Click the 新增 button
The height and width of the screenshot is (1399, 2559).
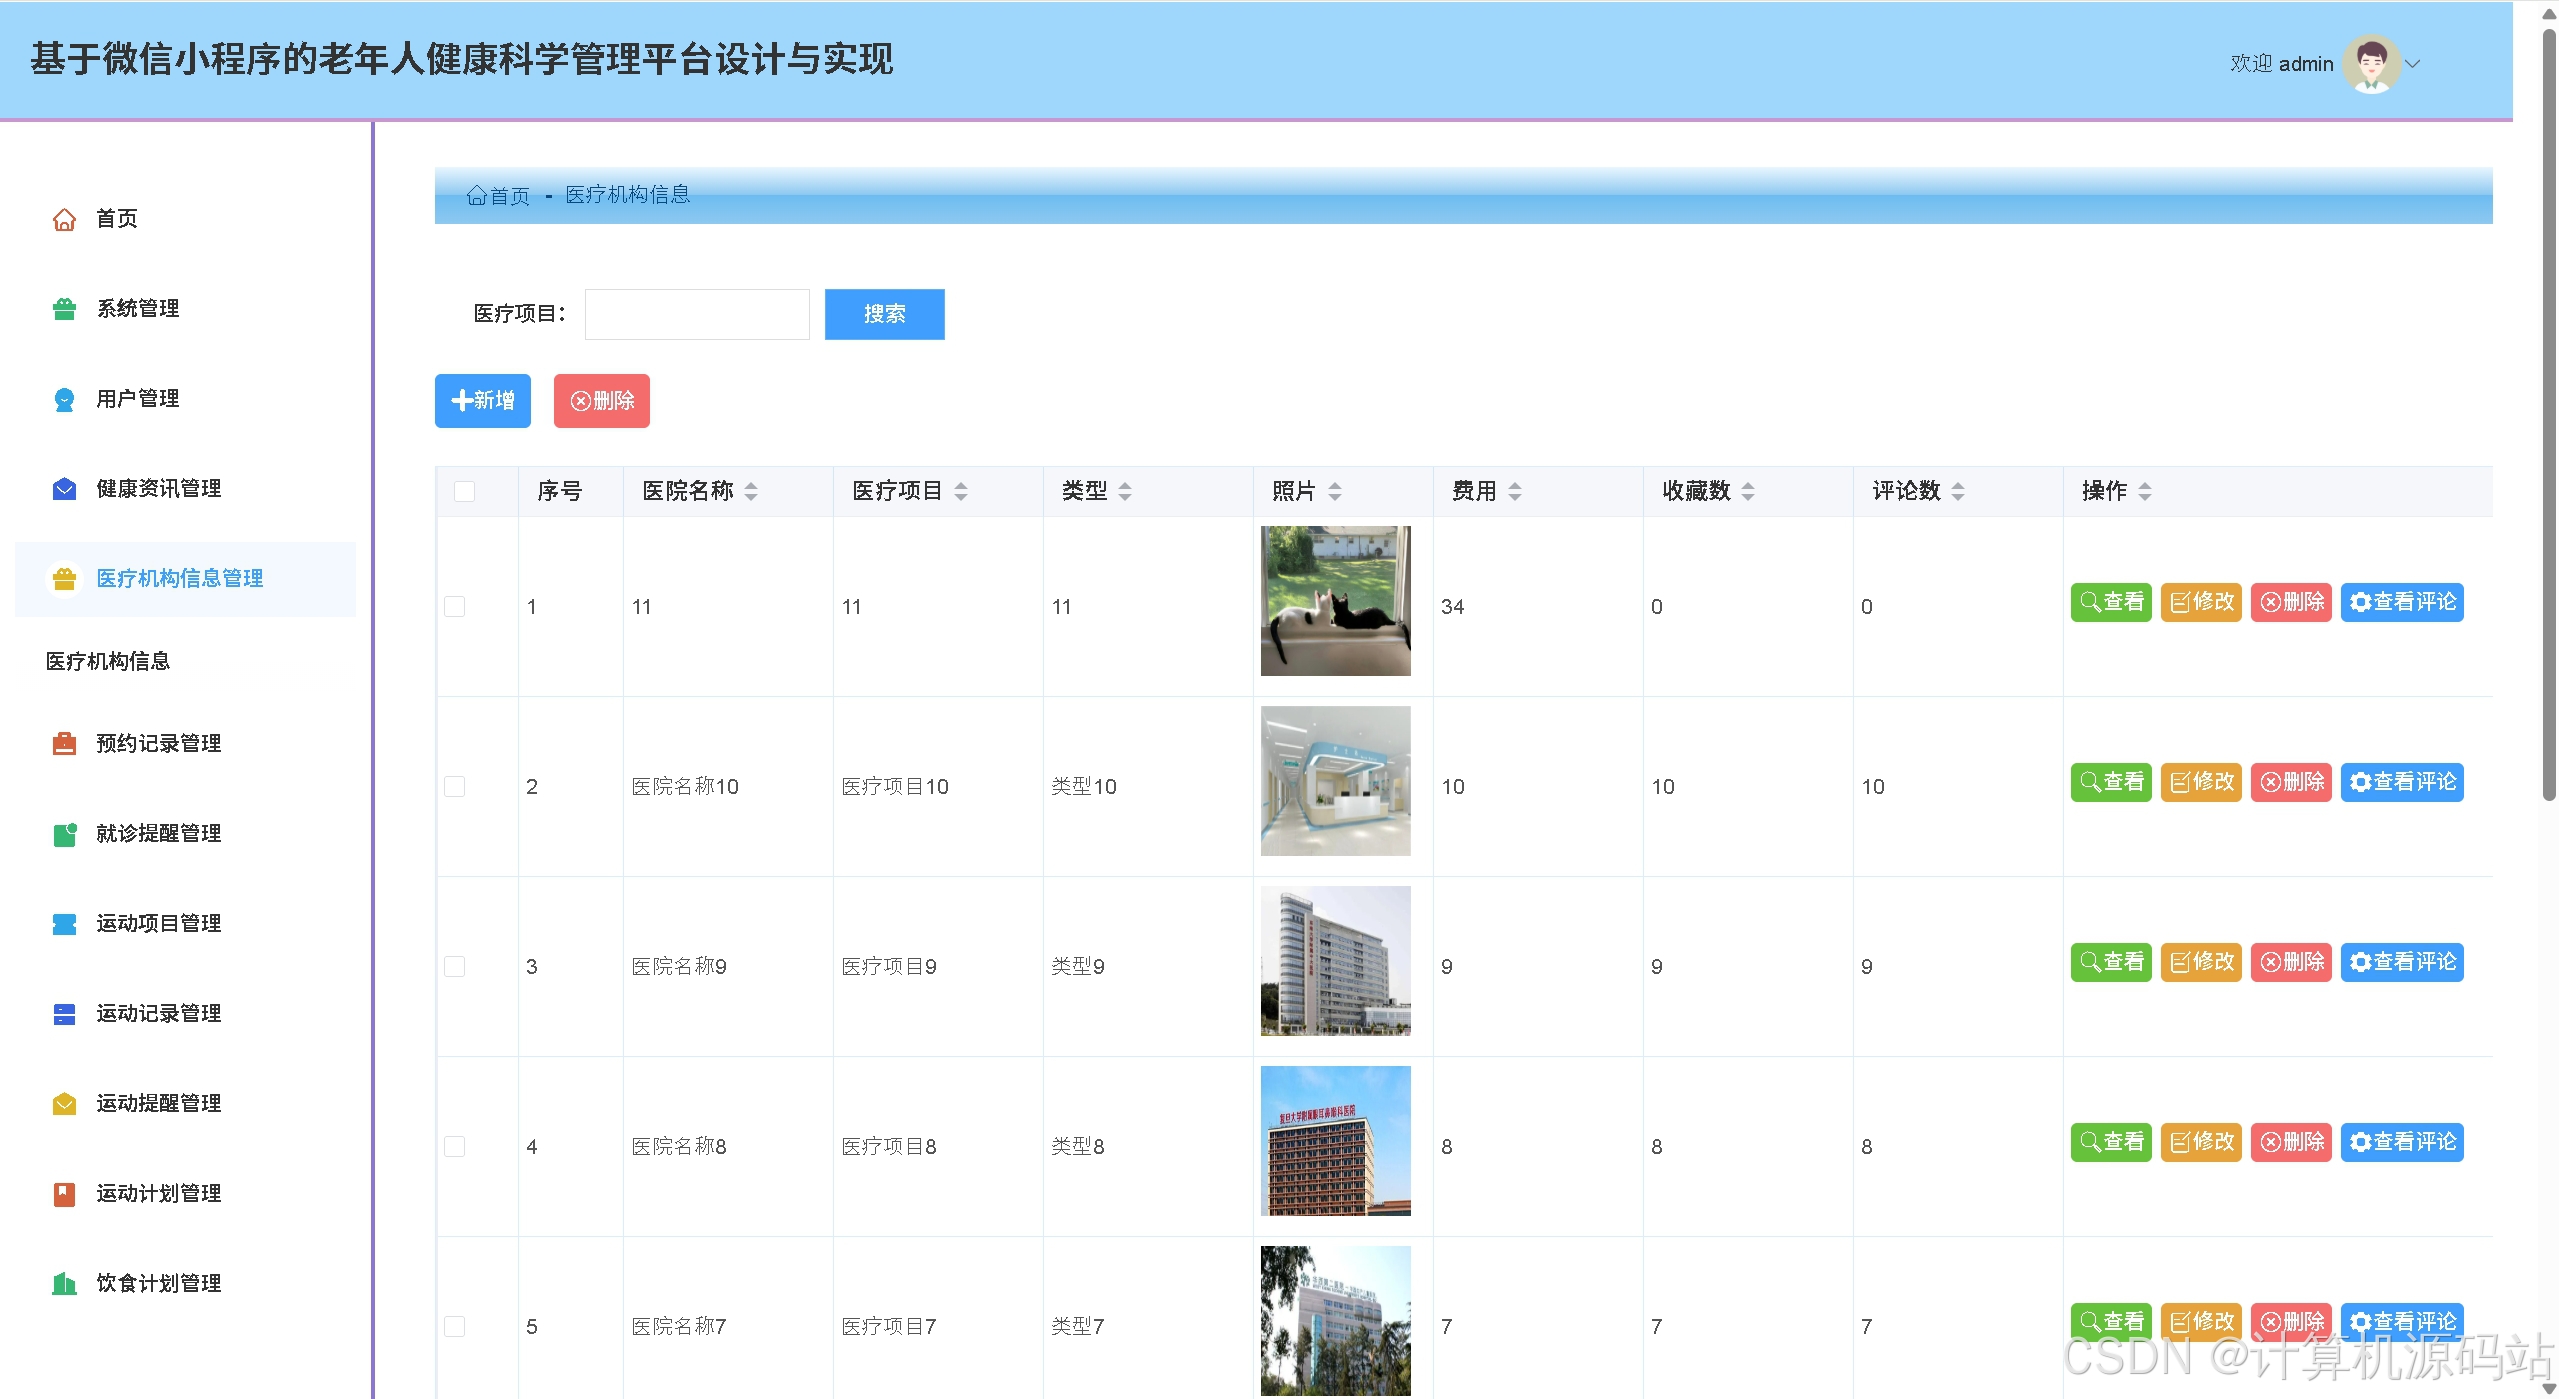483,401
